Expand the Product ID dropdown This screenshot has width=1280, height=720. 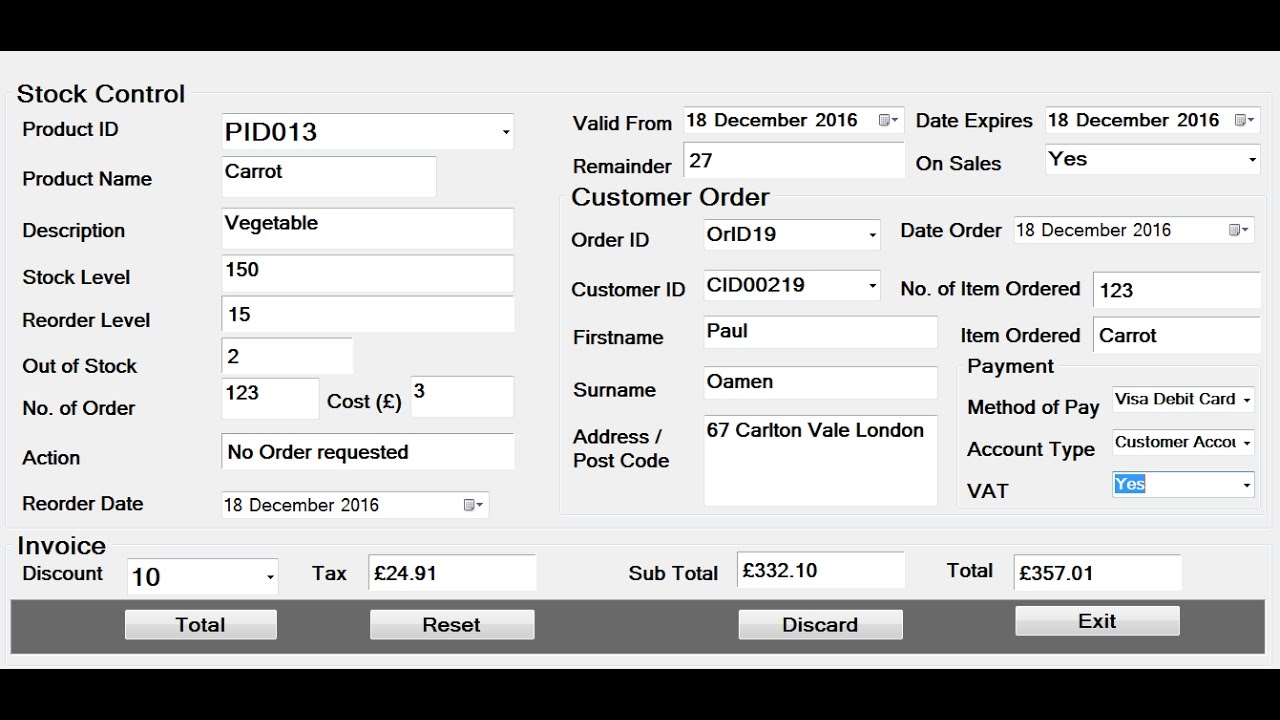tap(505, 132)
